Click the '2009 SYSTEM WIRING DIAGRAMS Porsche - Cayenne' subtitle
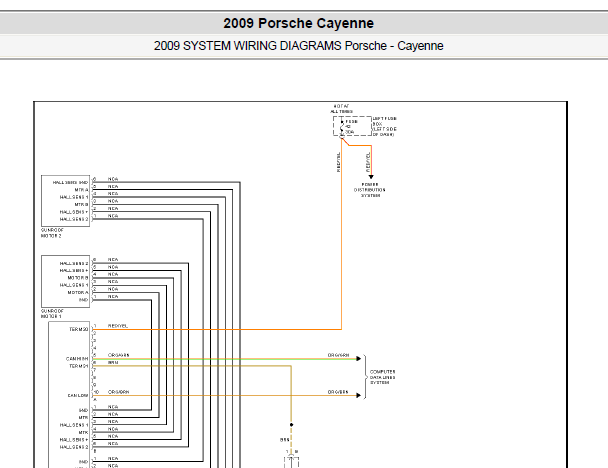 click(x=298, y=46)
